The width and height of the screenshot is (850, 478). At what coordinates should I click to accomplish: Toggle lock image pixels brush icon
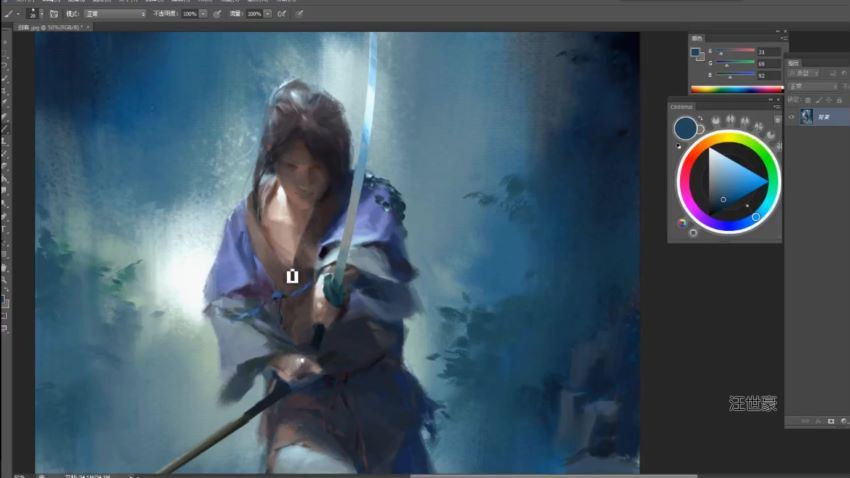(x=819, y=100)
